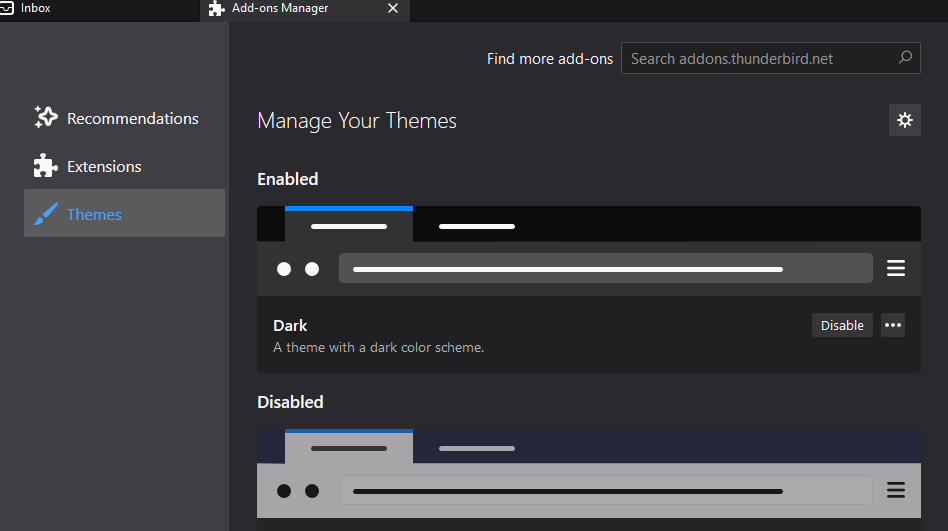Open the Recommendations section

[x=132, y=118]
